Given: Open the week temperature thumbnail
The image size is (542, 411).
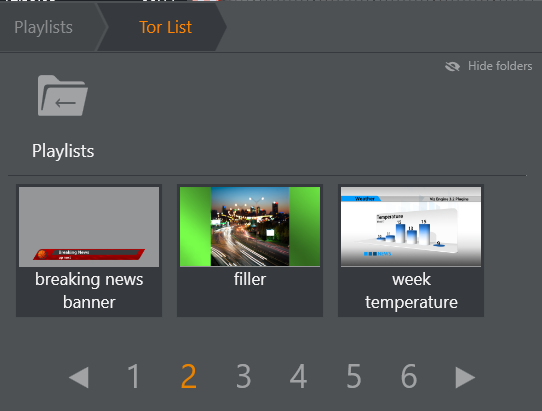Looking at the screenshot, I should (411, 227).
